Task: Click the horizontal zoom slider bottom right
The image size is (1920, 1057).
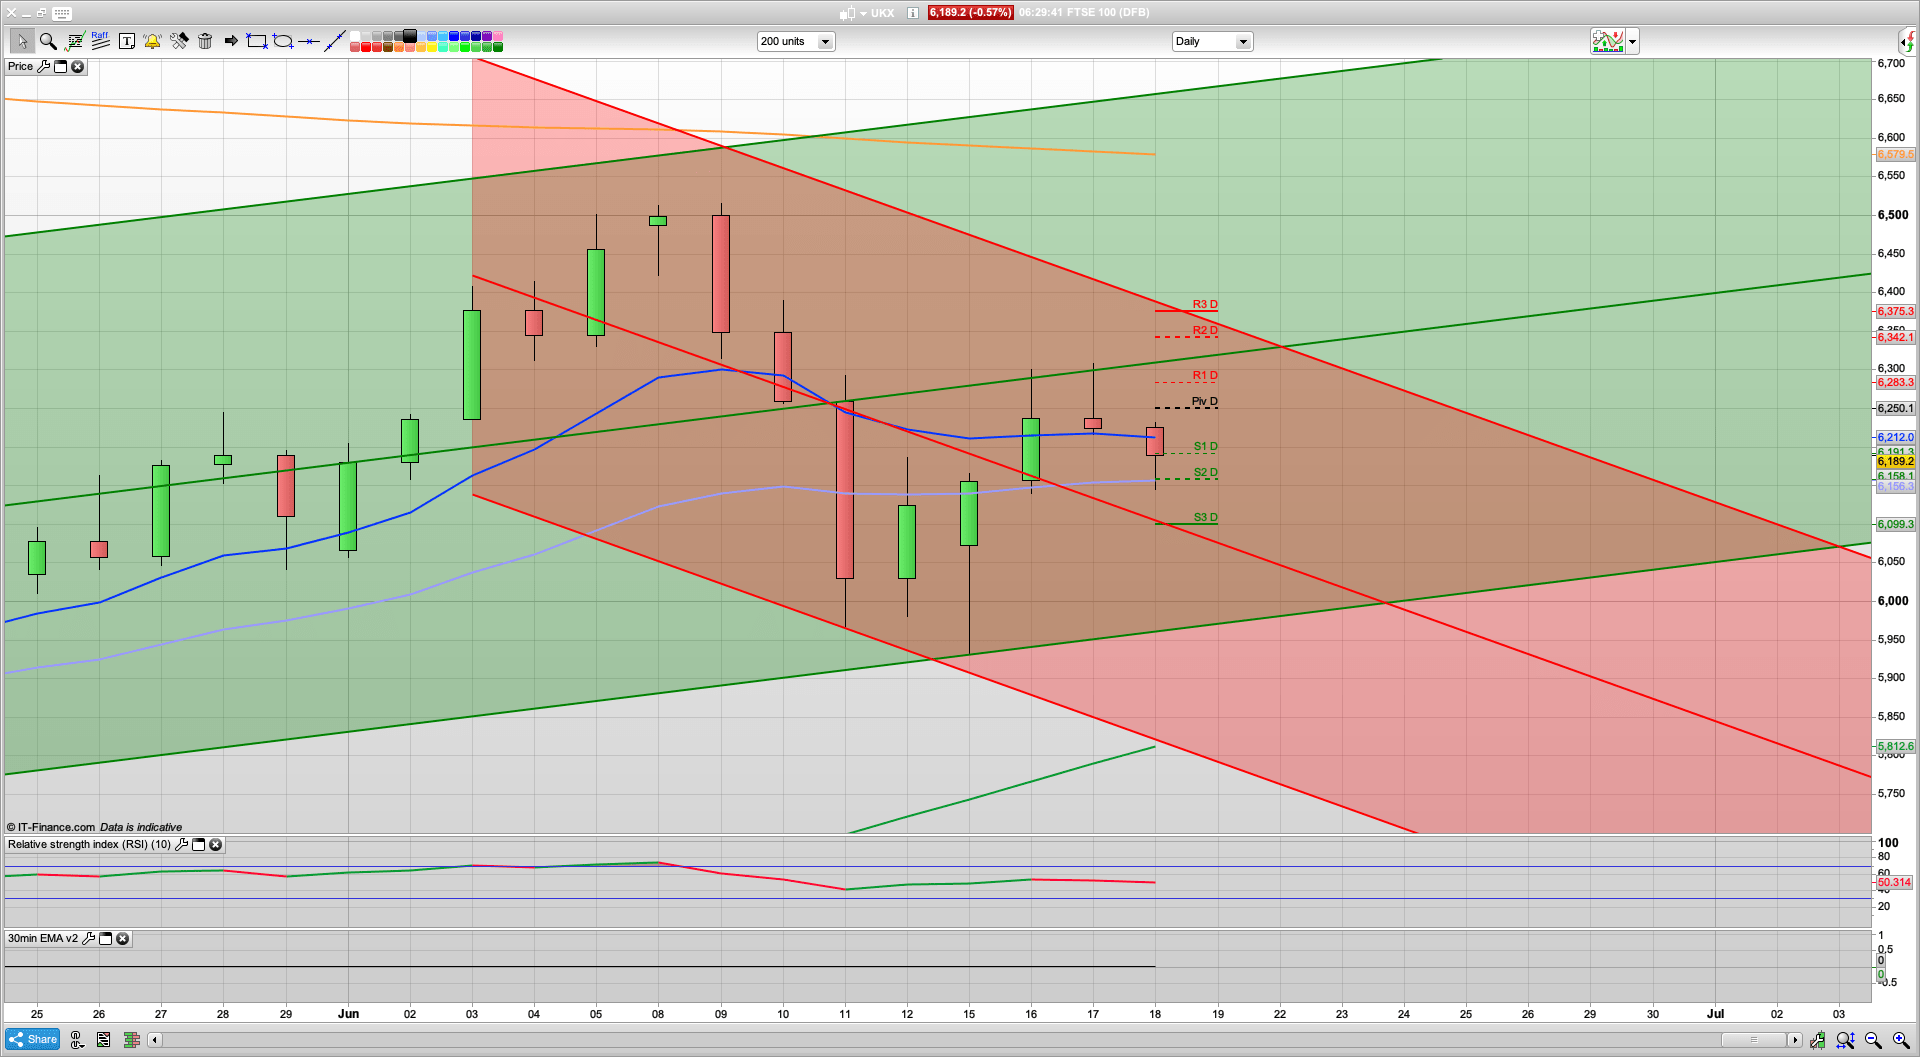Action: [1753, 1040]
